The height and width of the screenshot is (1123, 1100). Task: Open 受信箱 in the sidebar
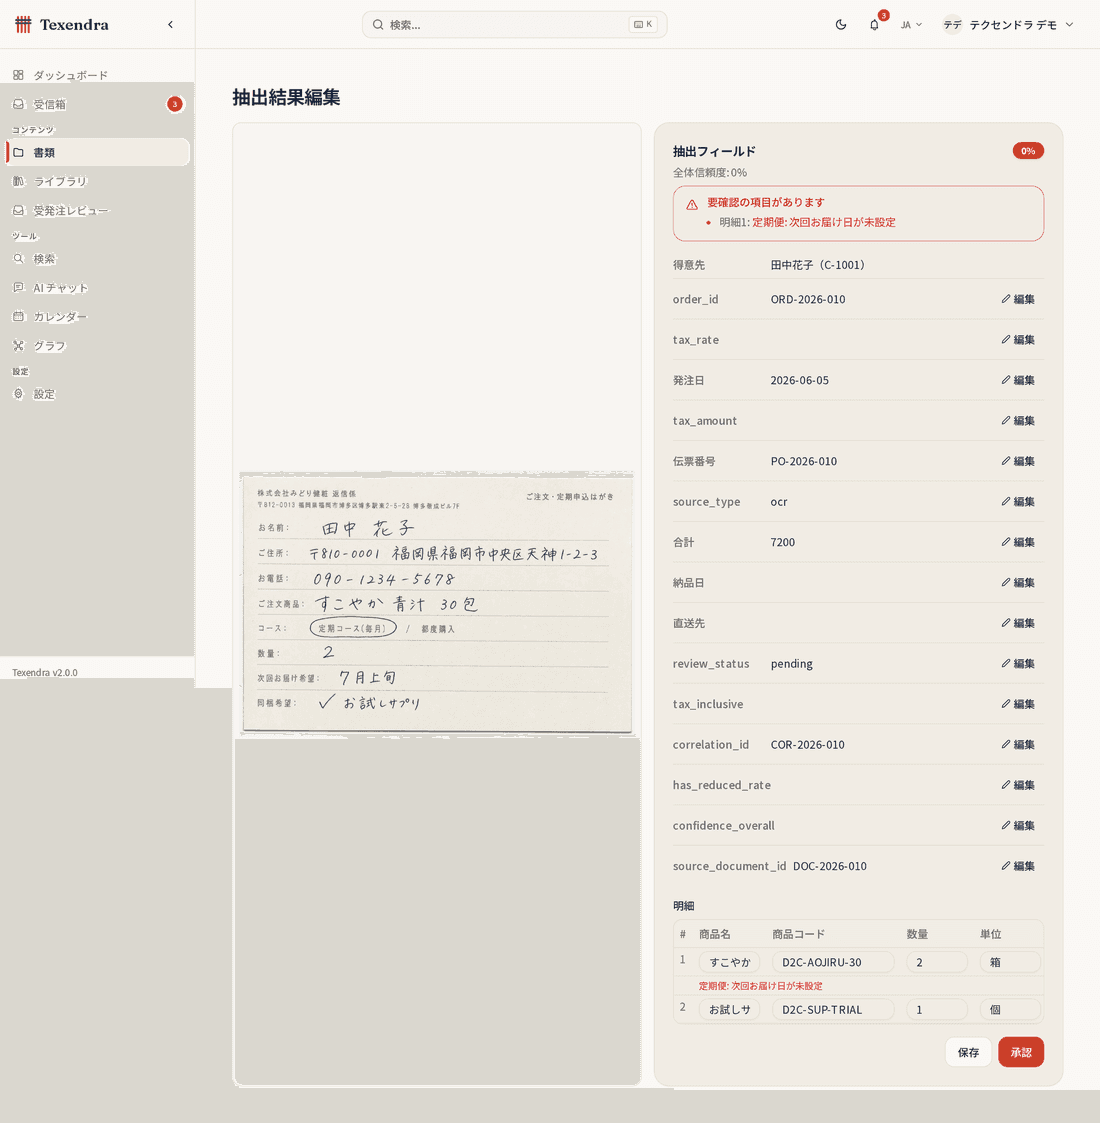[x=97, y=104]
